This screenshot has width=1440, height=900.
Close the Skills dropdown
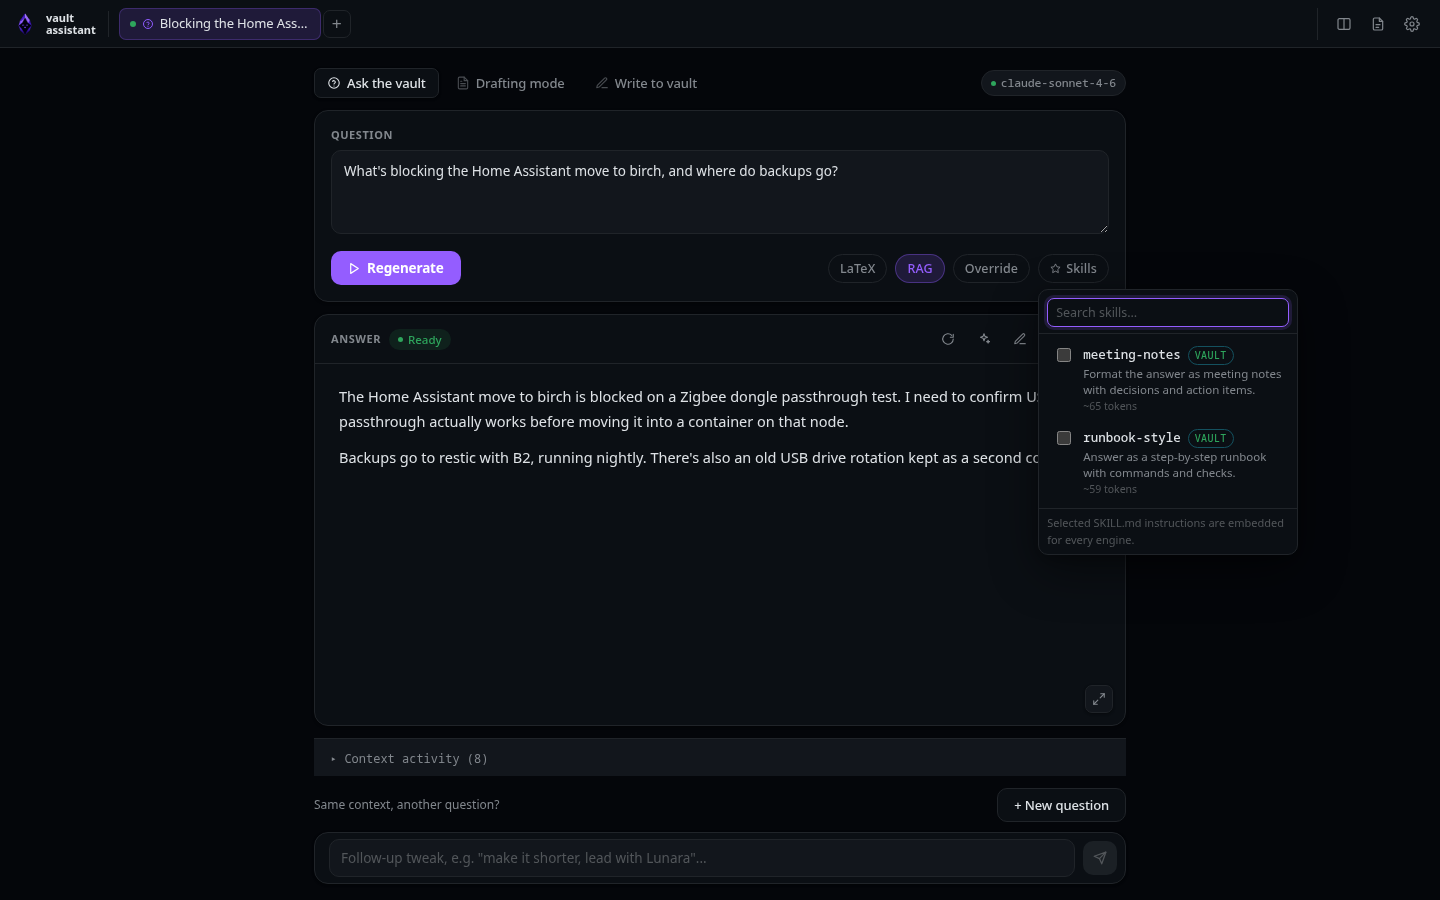pos(1073,269)
